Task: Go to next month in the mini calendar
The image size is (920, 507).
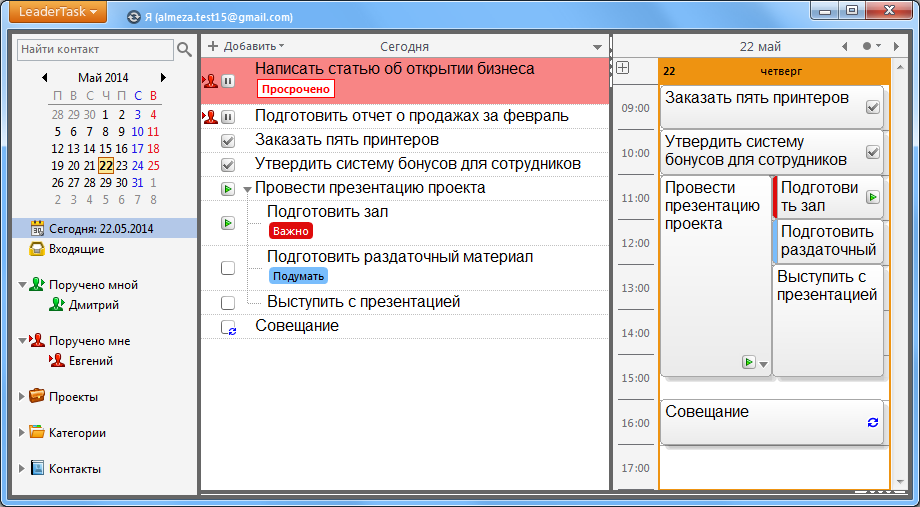Action: [x=163, y=77]
